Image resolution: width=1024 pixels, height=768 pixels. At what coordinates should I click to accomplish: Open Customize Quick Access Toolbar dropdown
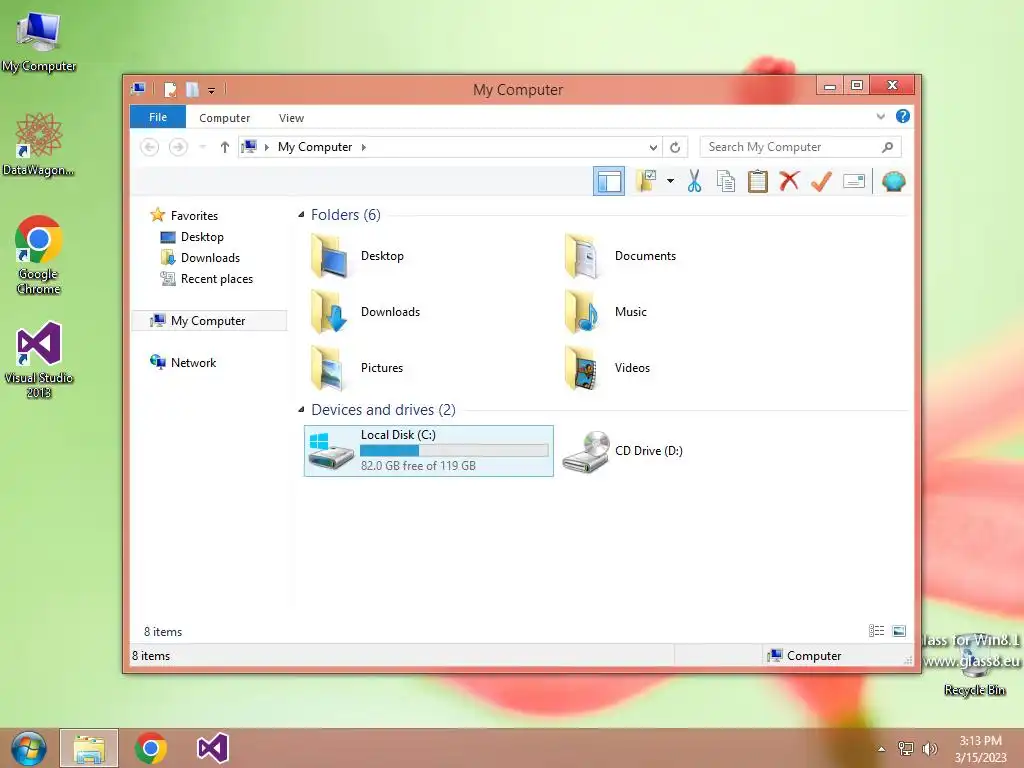pyautogui.click(x=212, y=91)
